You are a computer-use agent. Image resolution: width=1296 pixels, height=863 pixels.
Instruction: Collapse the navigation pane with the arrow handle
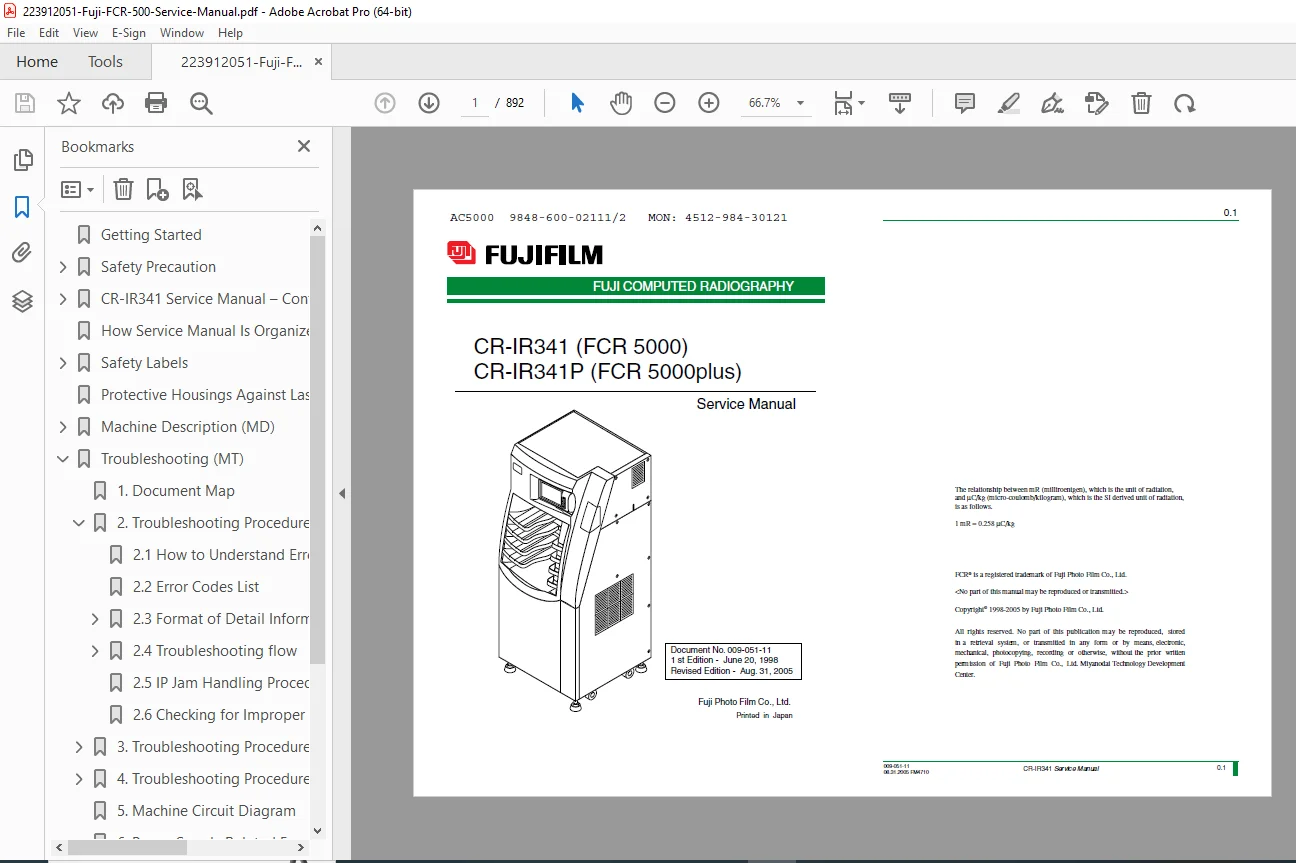pyautogui.click(x=341, y=493)
